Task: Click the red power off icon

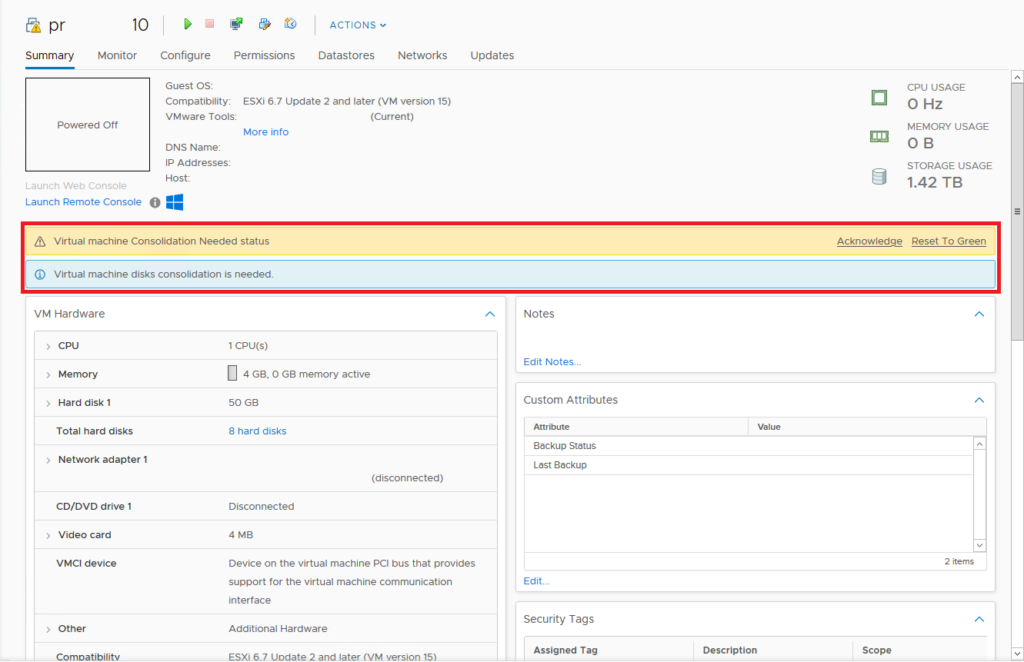Action: tap(211, 24)
